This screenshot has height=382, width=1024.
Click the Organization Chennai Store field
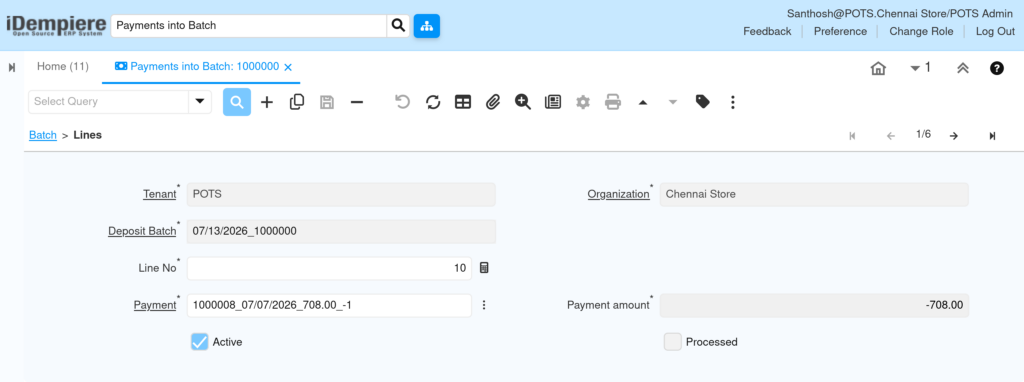tap(814, 195)
